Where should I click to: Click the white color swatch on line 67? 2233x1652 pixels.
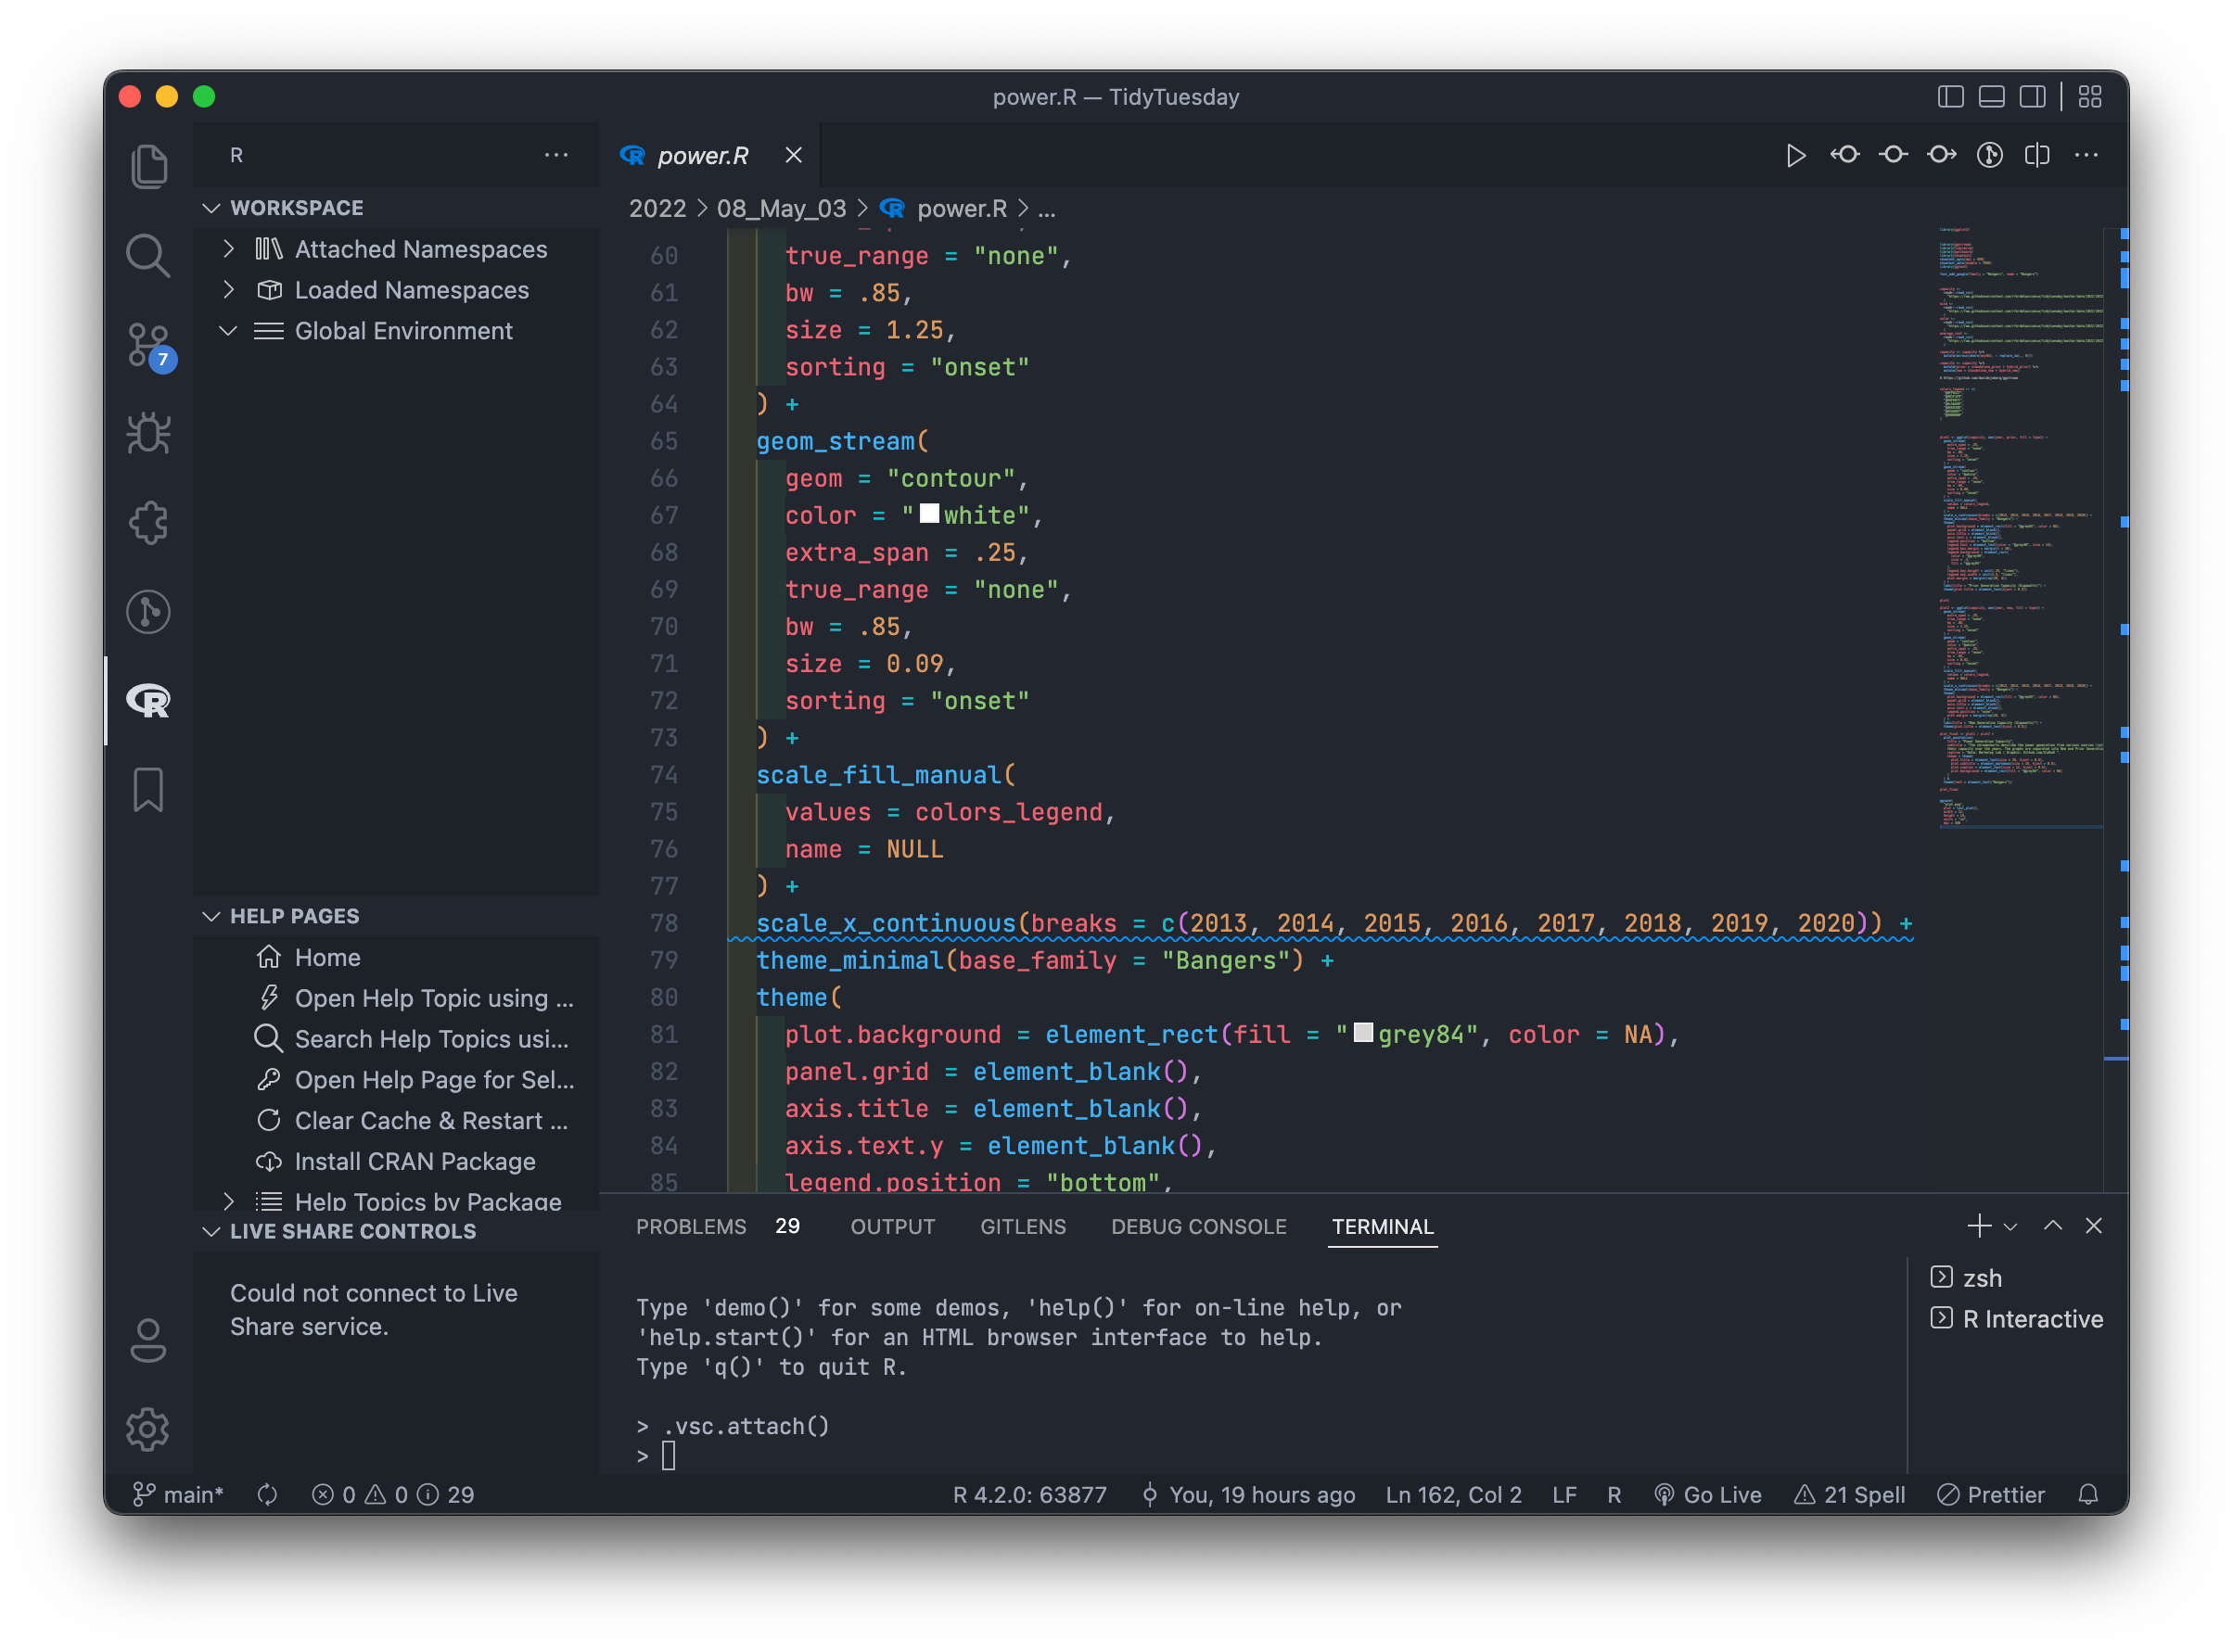click(x=929, y=514)
